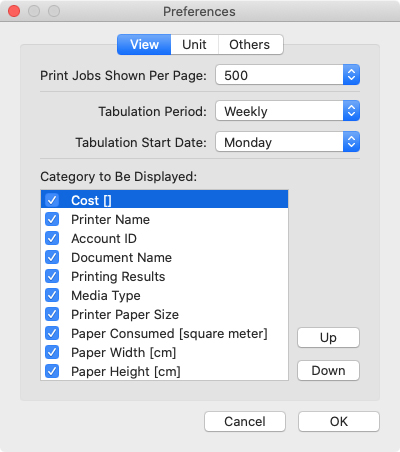
Task: Cancel the Preferences dialog
Action: pos(245,421)
